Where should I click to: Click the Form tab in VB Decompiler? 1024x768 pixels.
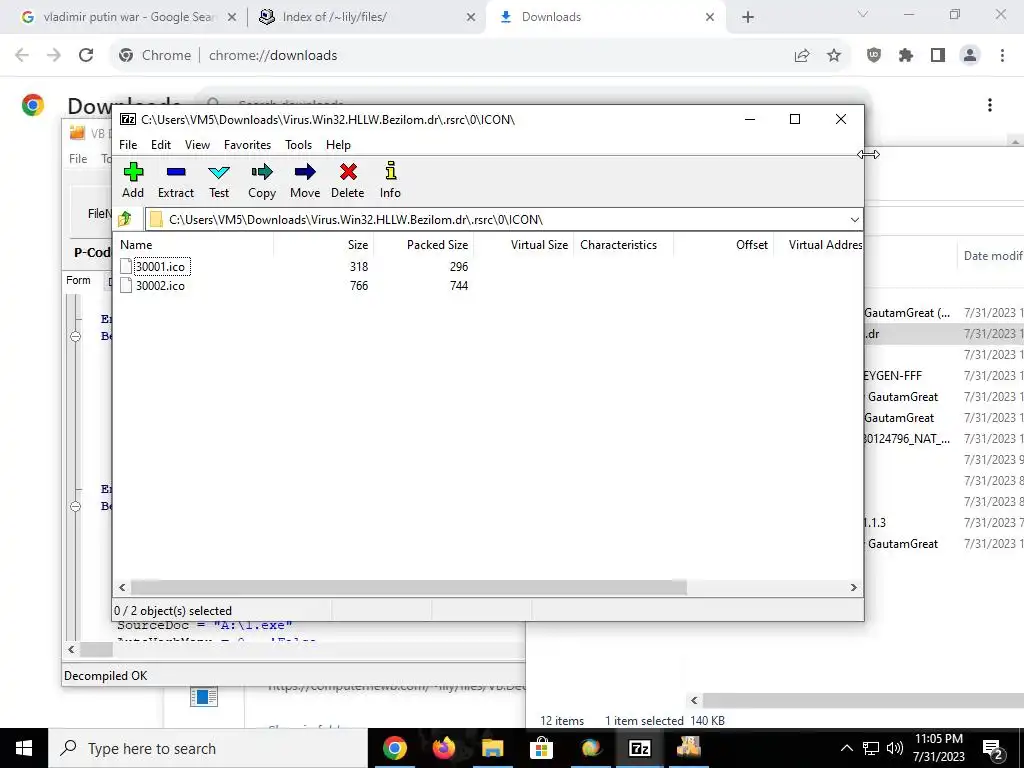point(78,280)
